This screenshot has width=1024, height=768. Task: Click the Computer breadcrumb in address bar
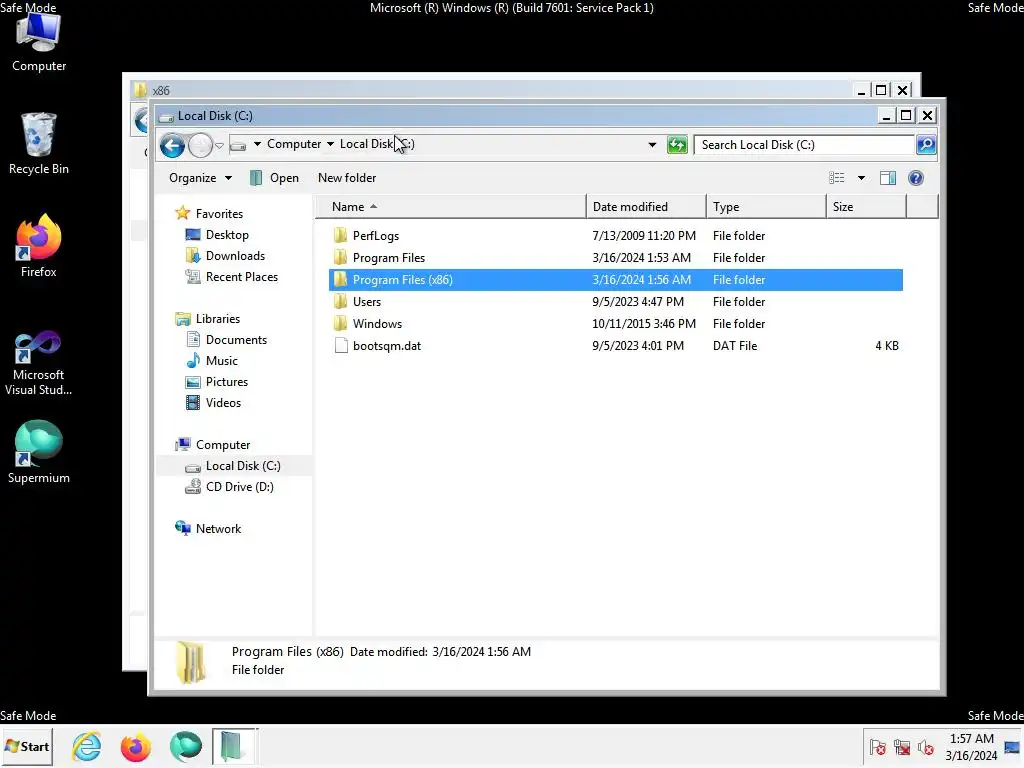(x=294, y=144)
